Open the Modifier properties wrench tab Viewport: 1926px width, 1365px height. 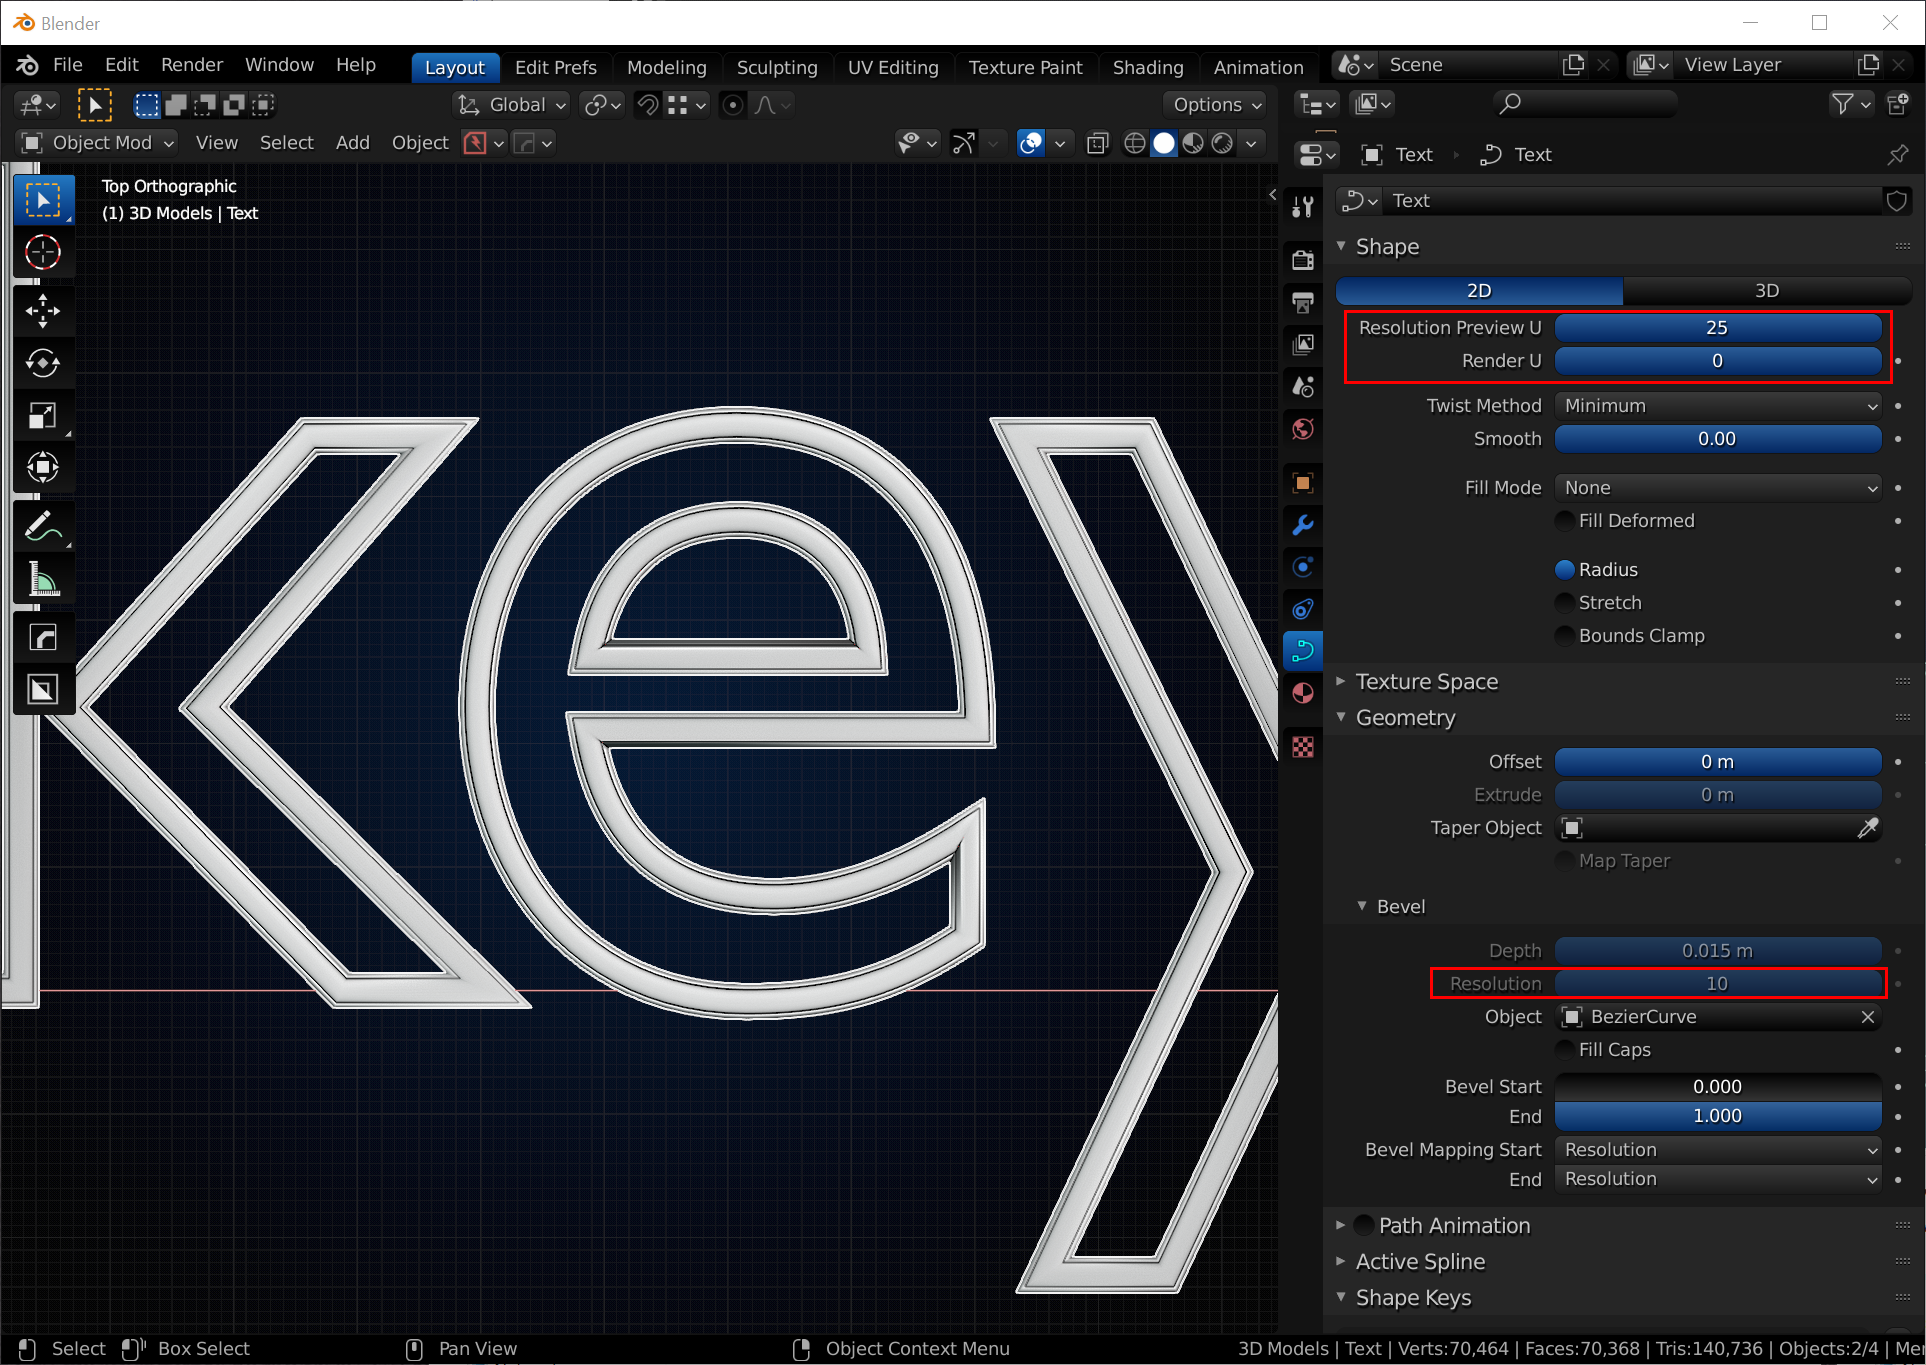point(1302,525)
